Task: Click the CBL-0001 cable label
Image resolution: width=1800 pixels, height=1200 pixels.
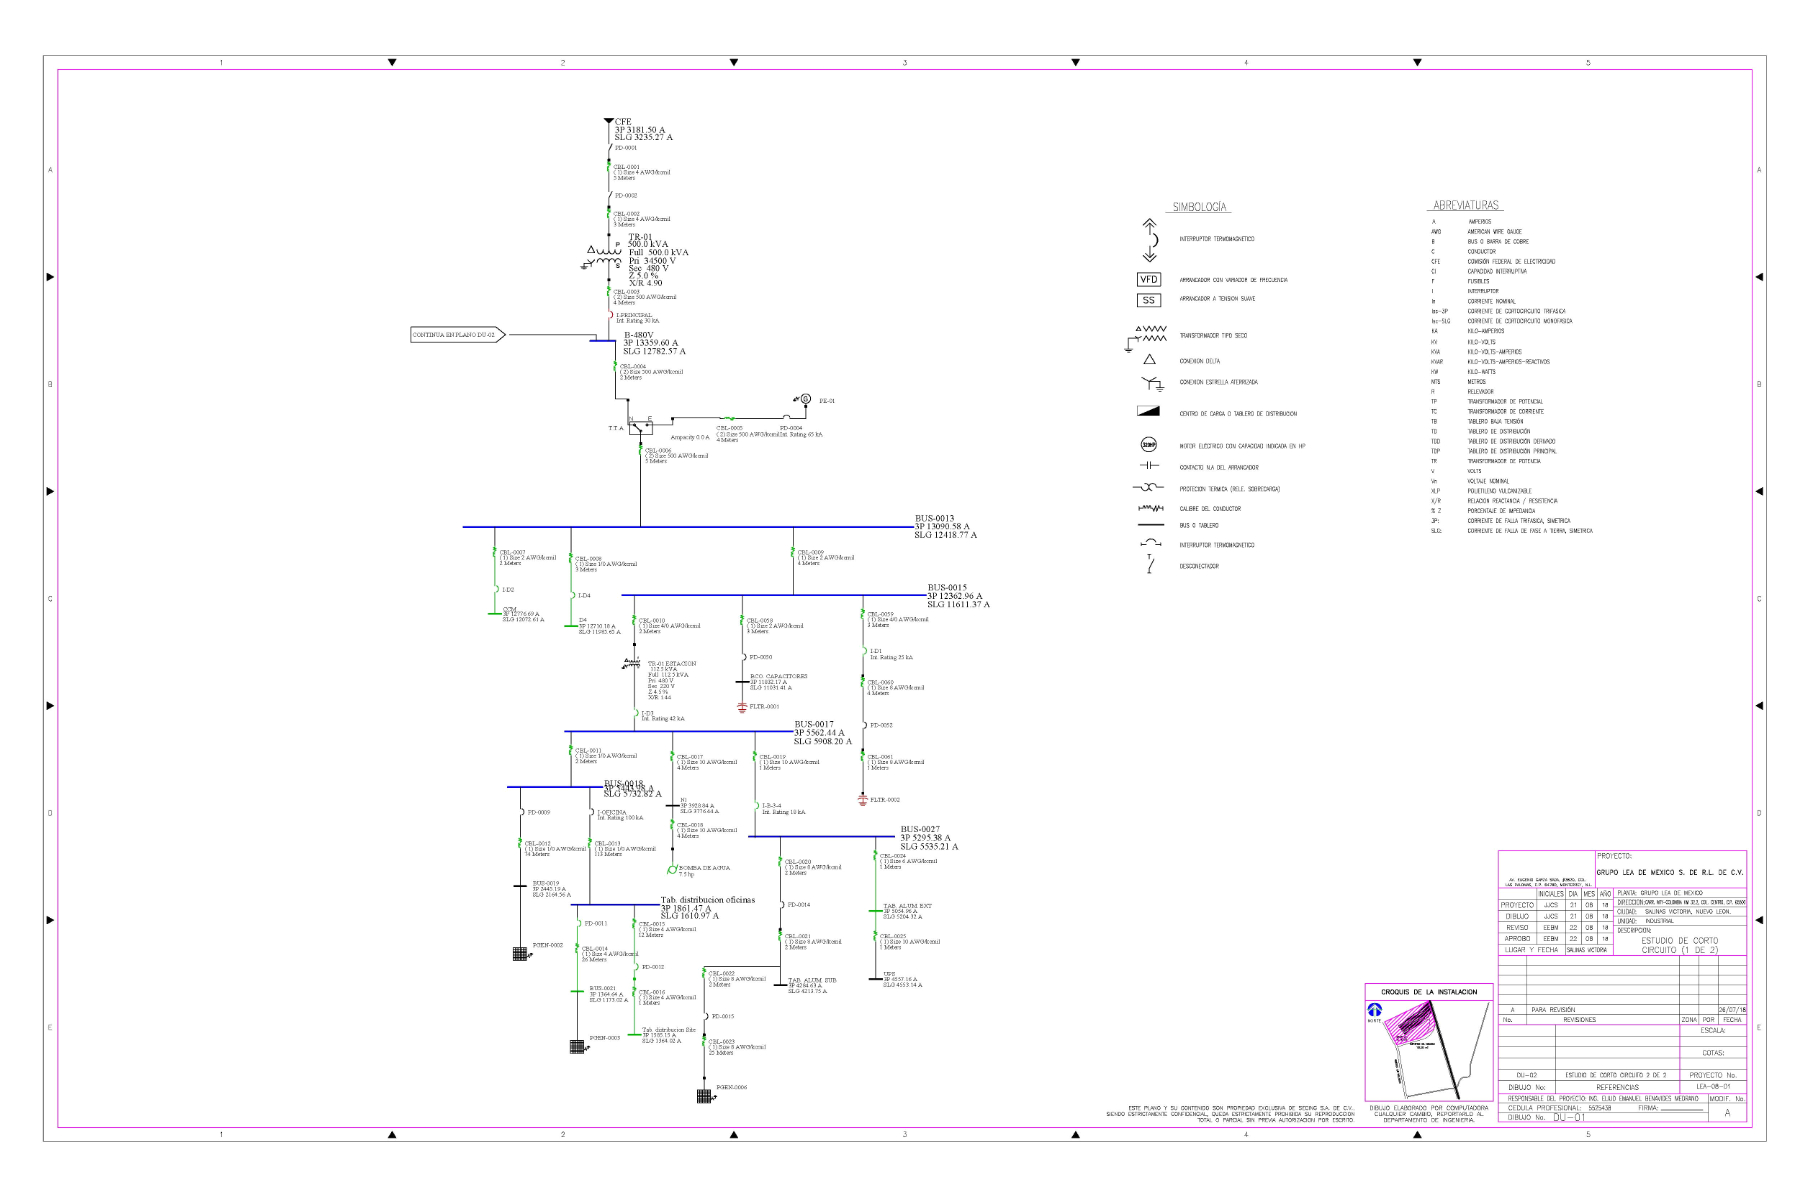Action: click(x=626, y=167)
